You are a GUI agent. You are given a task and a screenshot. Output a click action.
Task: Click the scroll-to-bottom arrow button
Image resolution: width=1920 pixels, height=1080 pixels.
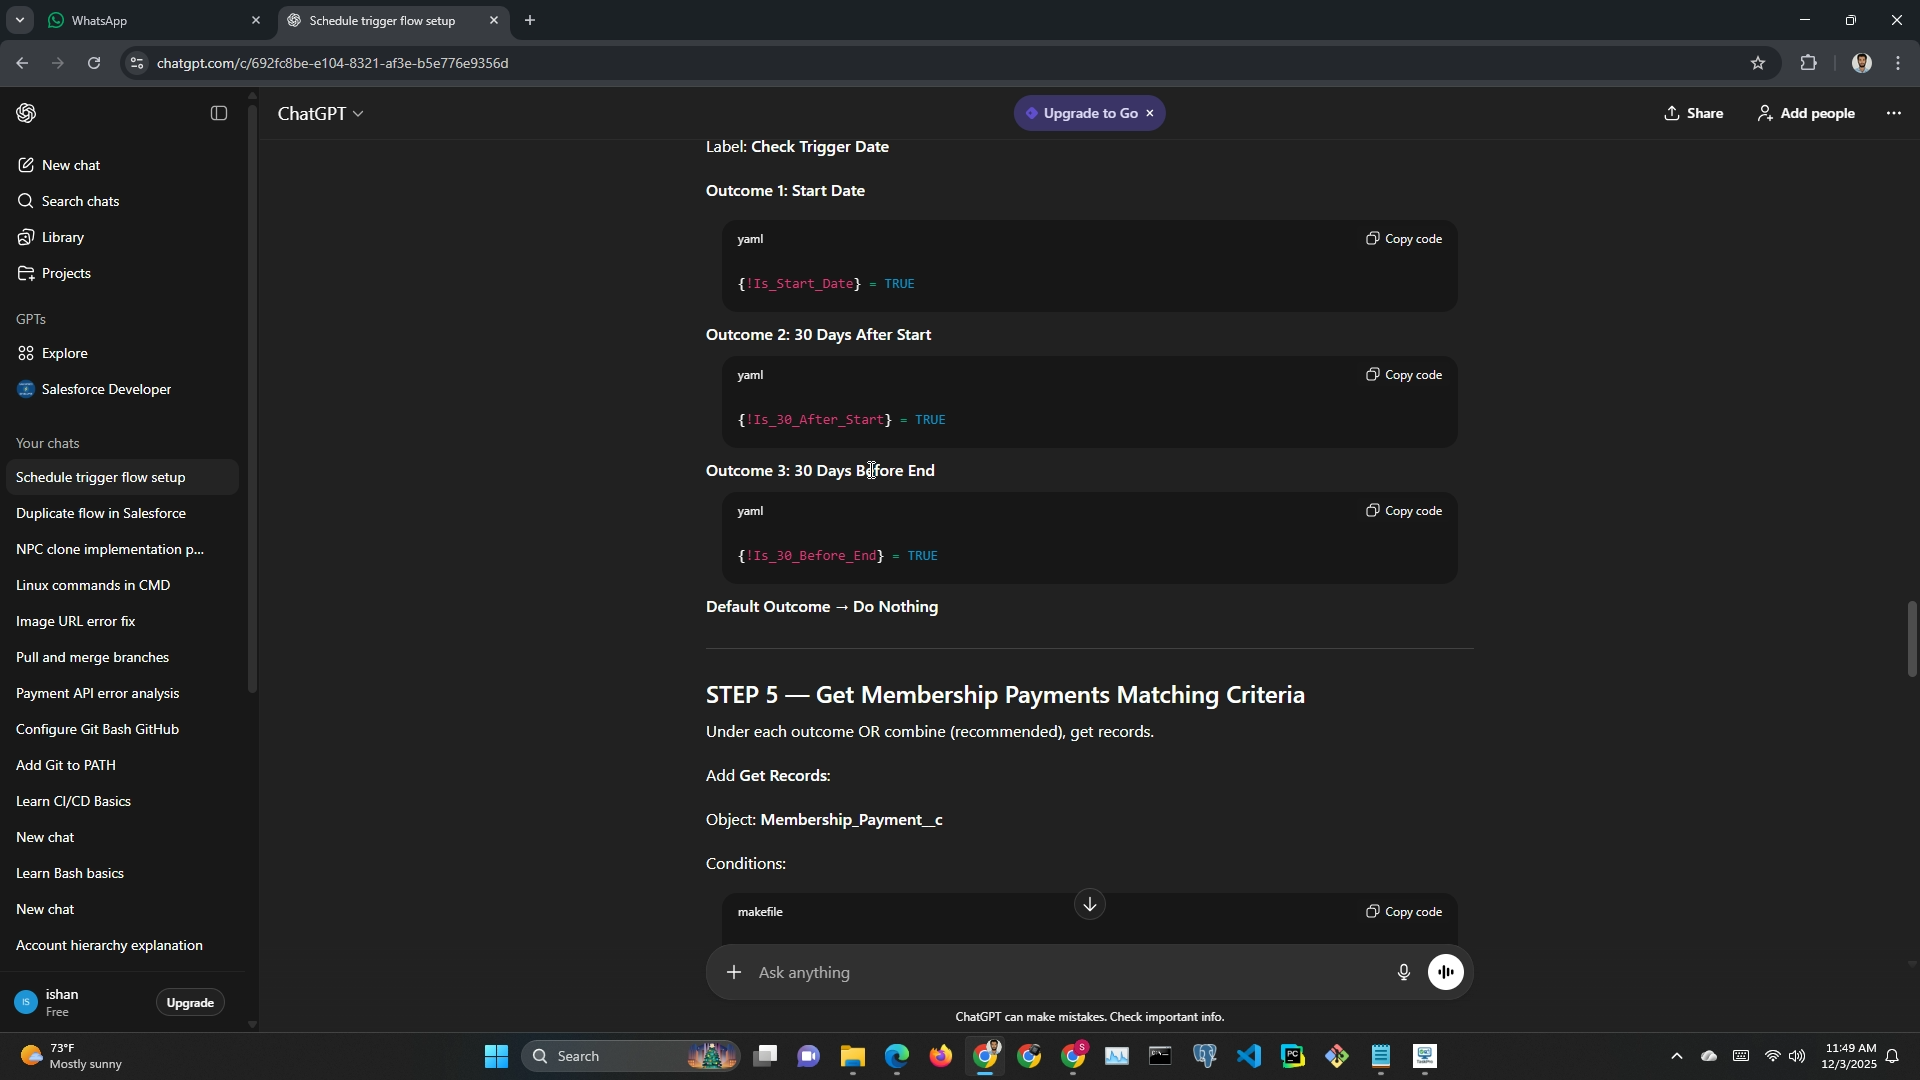(1089, 904)
